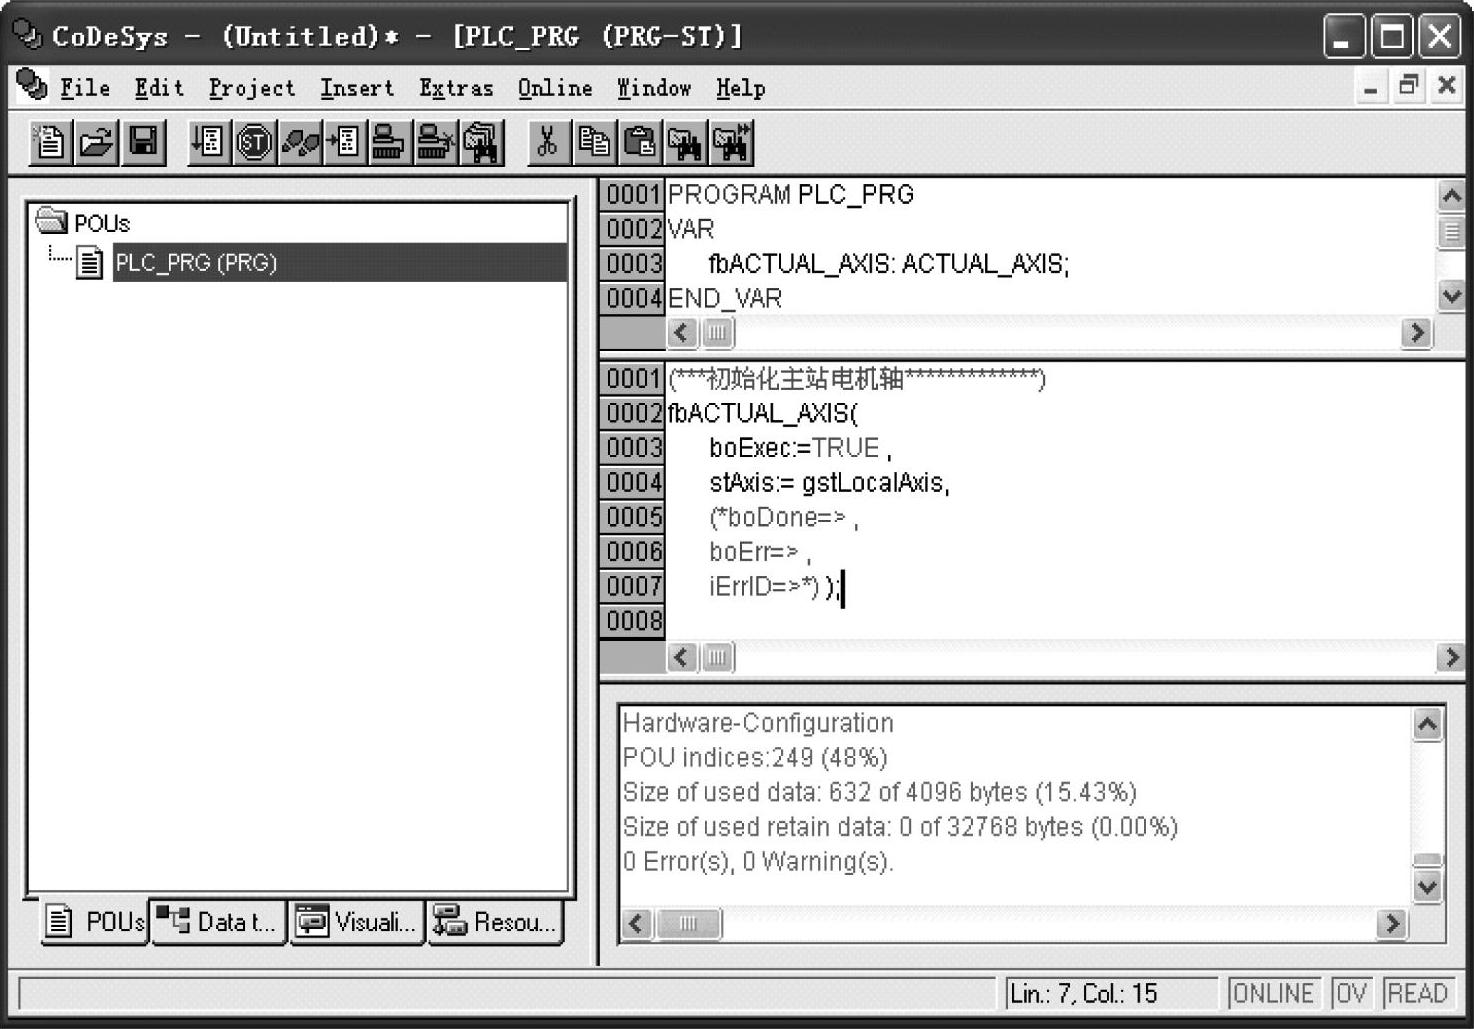This screenshot has width=1474, height=1029.
Task: Click the message window's scroll up arrow
Action: 1428,724
